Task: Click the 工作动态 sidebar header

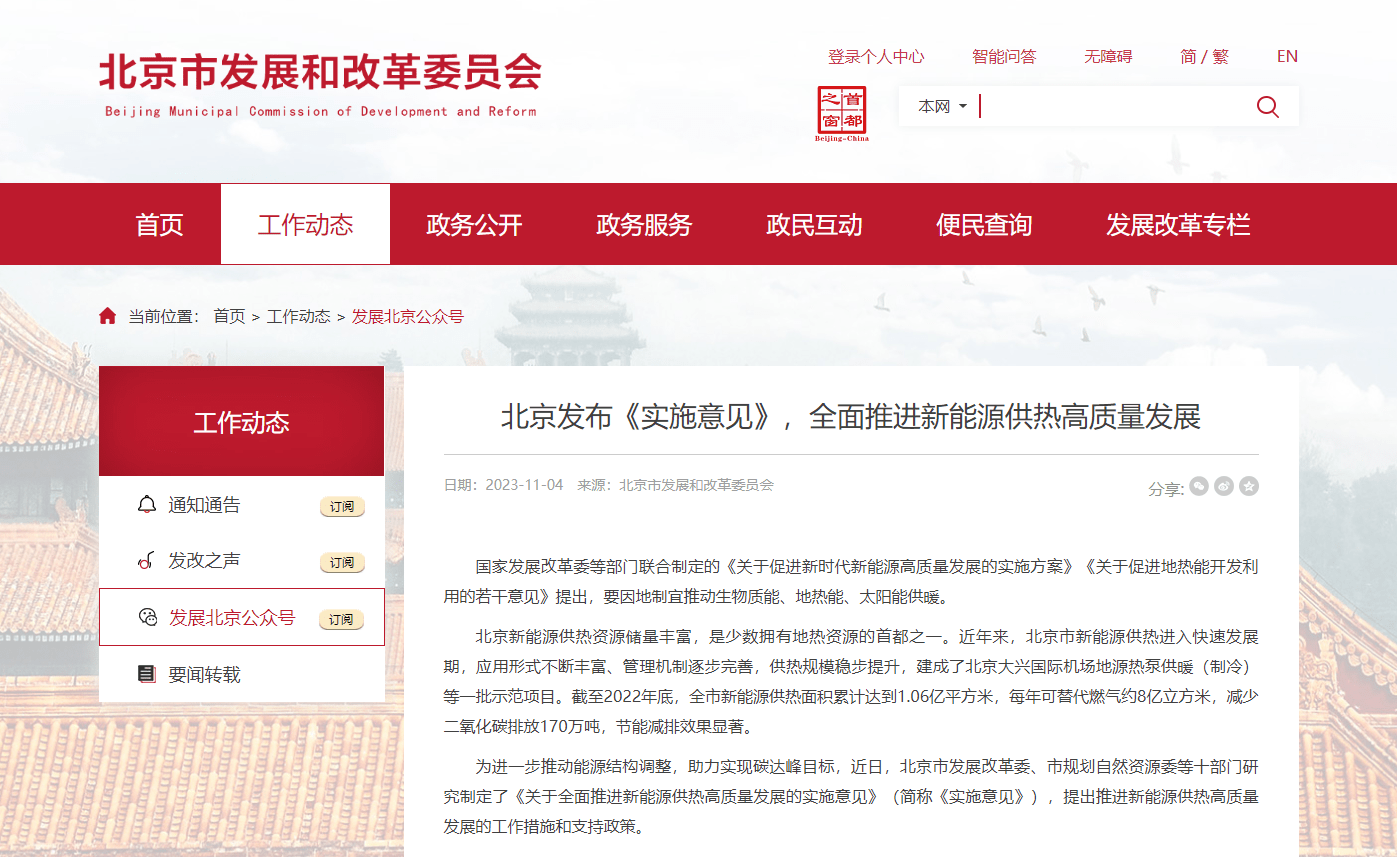Action: pyautogui.click(x=241, y=421)
